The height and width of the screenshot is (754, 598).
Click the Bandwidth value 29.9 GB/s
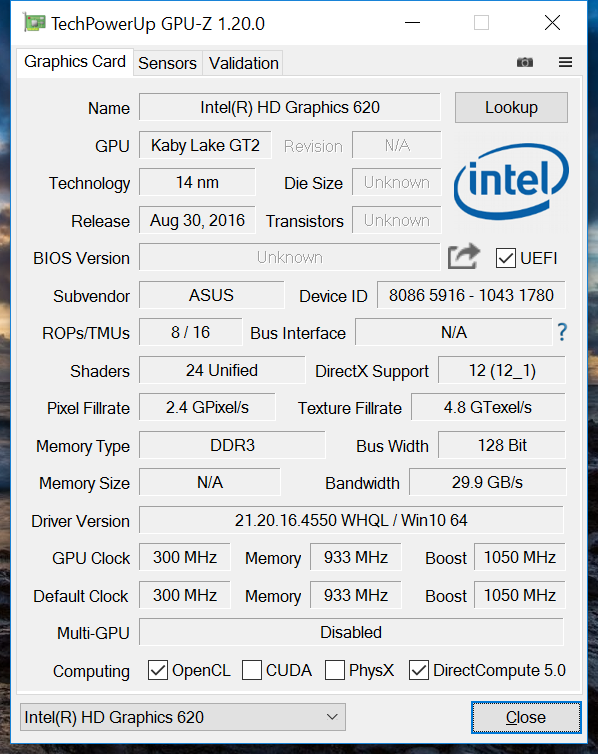click(x=487, y=482)
